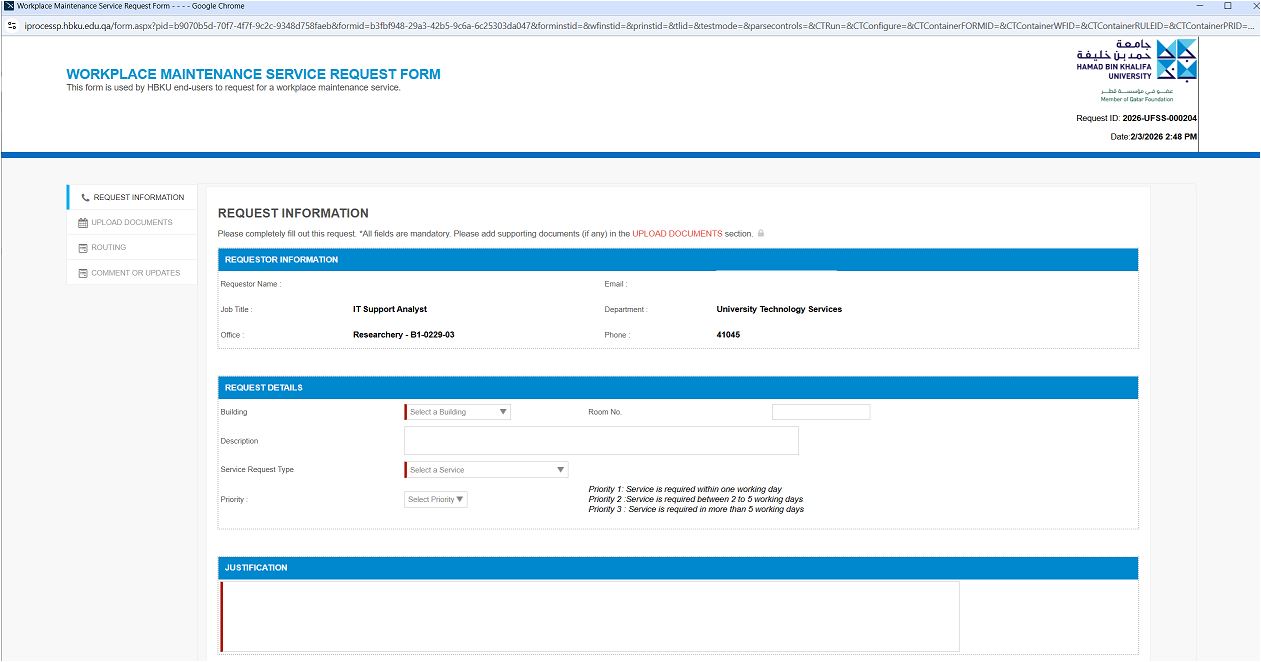Expand the 'Select a Service' dropdown
1261x662 pixels.
(487, 470)
